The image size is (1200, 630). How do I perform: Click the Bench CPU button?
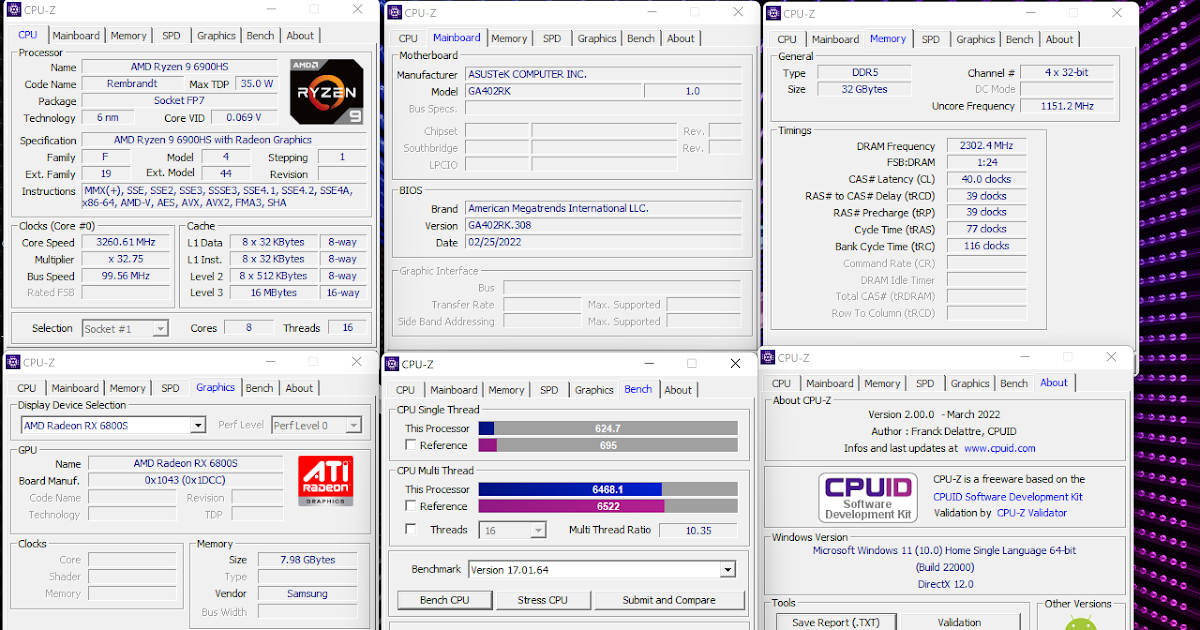445,600
